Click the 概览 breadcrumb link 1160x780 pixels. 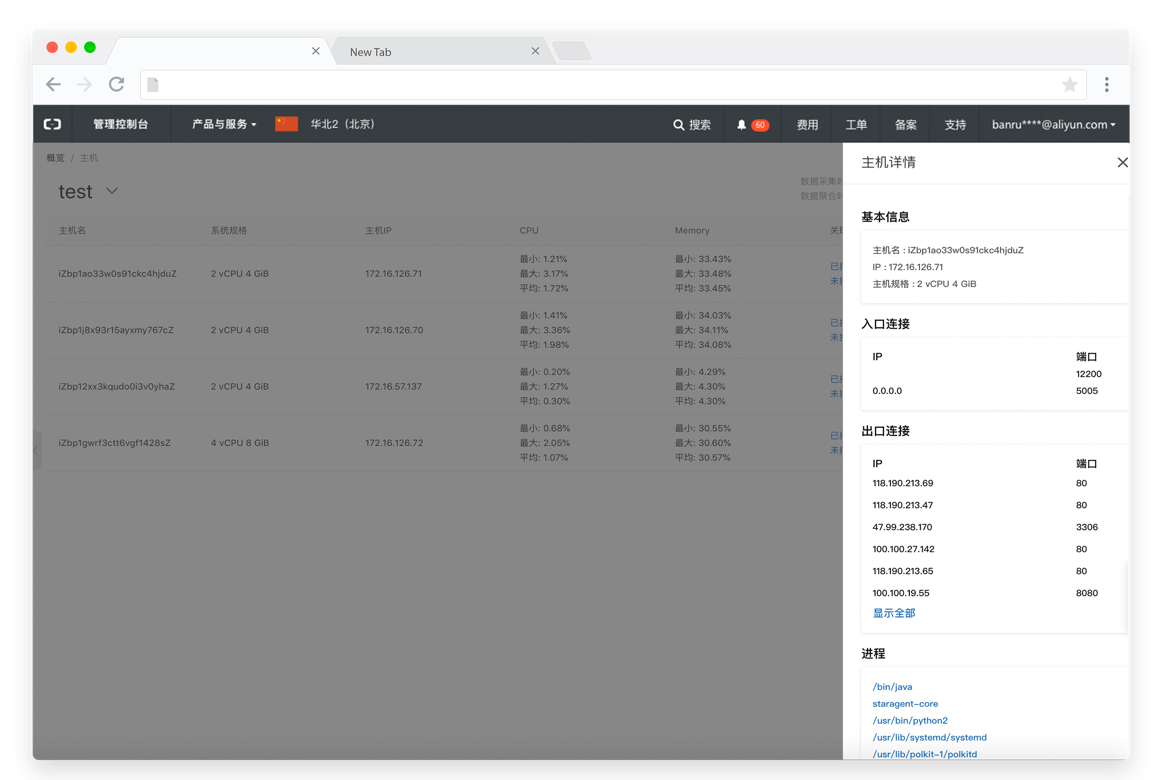point(55,158)
